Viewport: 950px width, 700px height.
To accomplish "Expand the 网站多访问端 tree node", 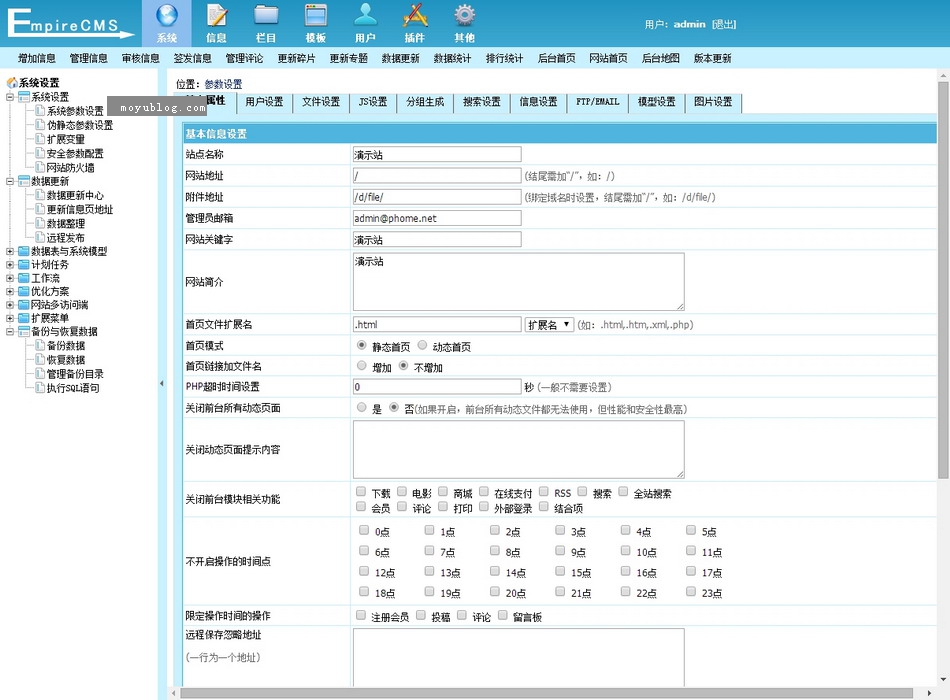I will (10, 304).
